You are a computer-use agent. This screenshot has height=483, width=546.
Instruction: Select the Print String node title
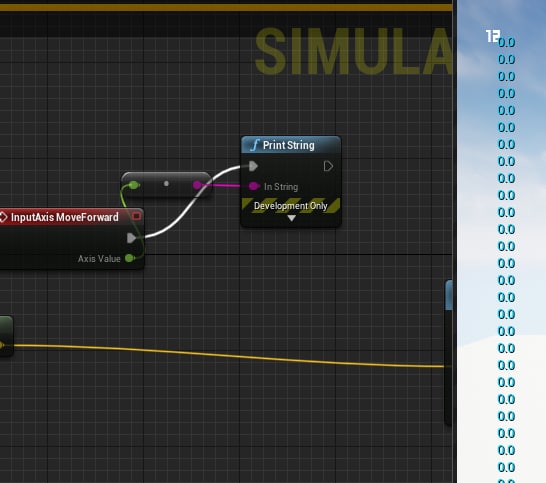(x=288, y=145)
